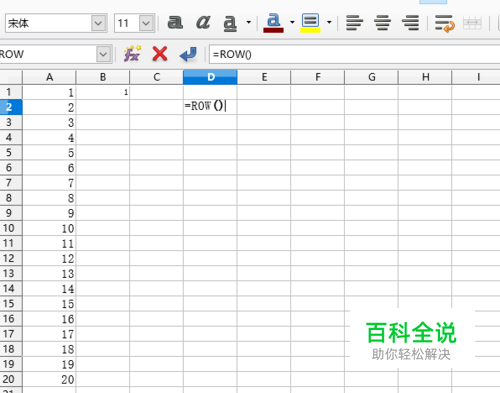Apply dark red font color
Screen dimensions: 500x393
pyautogui.click(x=273, y=23)
